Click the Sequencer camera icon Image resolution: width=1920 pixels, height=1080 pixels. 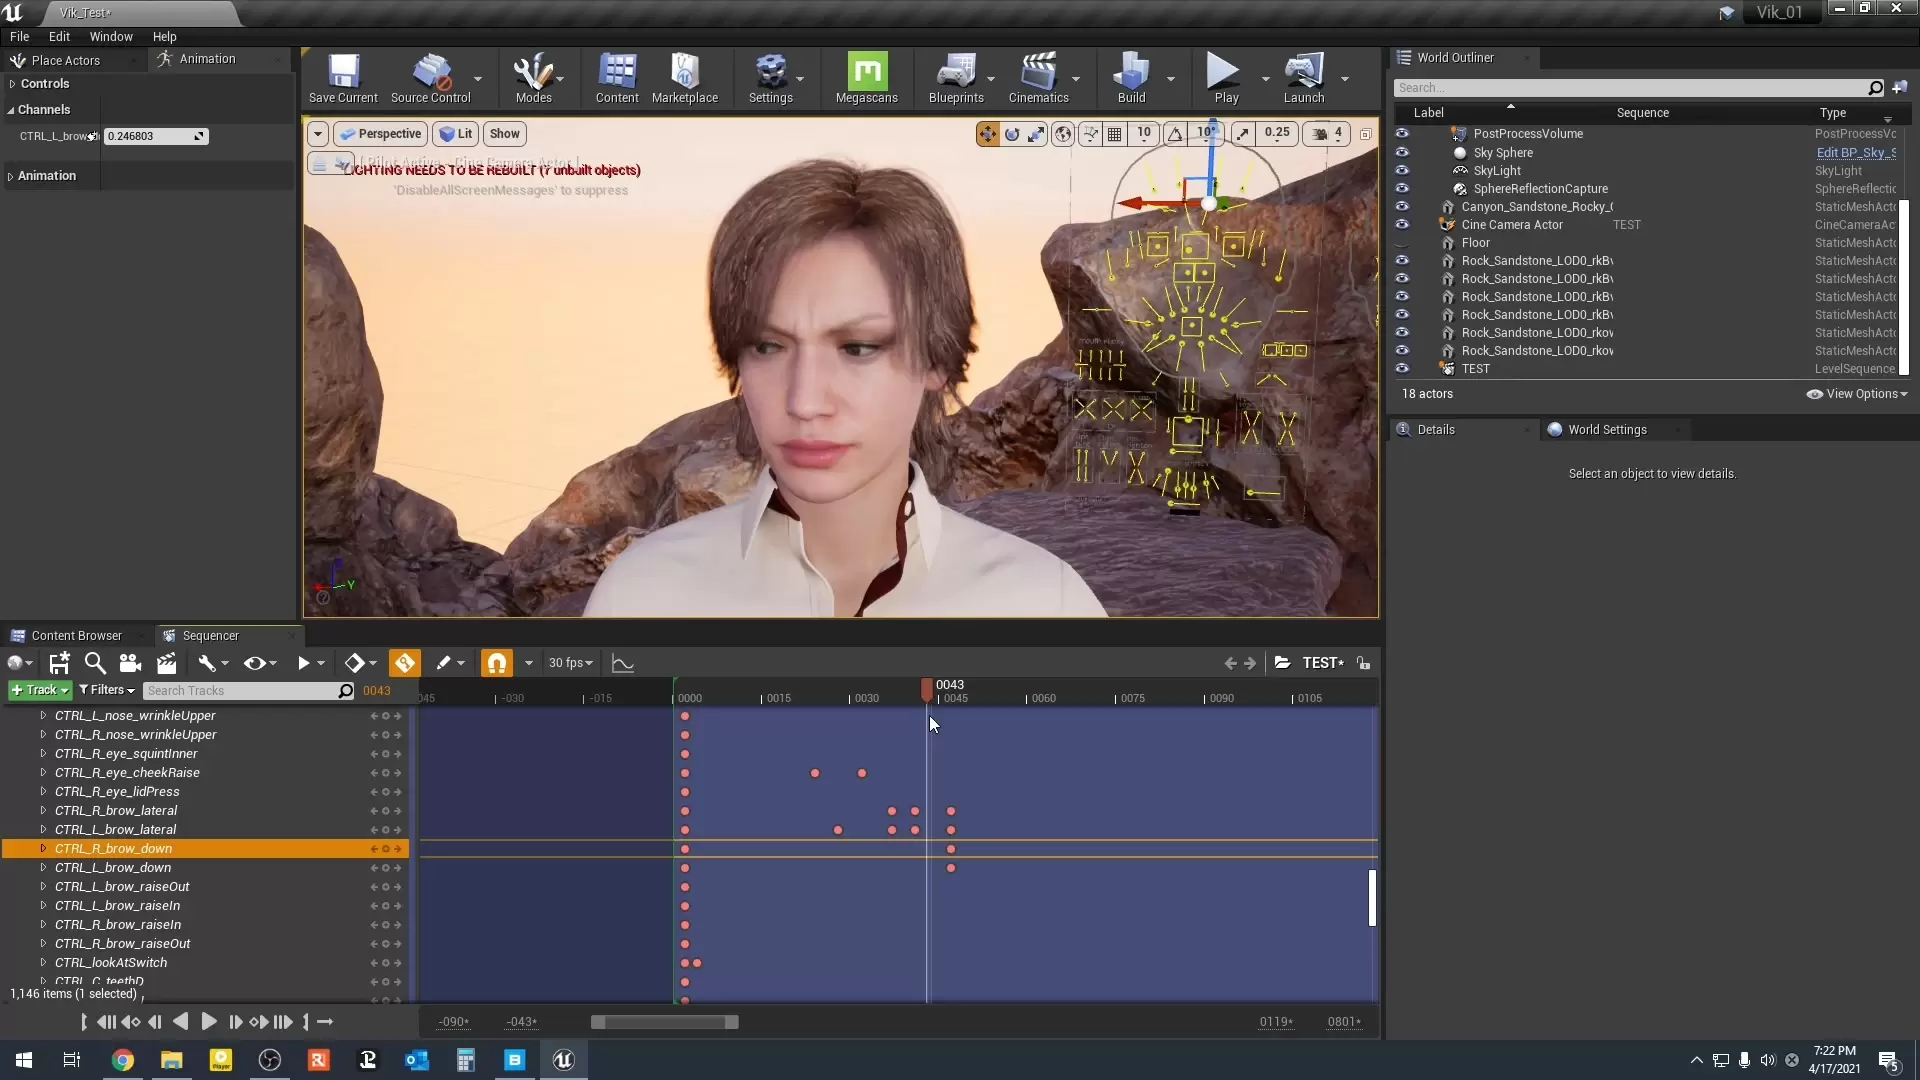click(130, 663)
